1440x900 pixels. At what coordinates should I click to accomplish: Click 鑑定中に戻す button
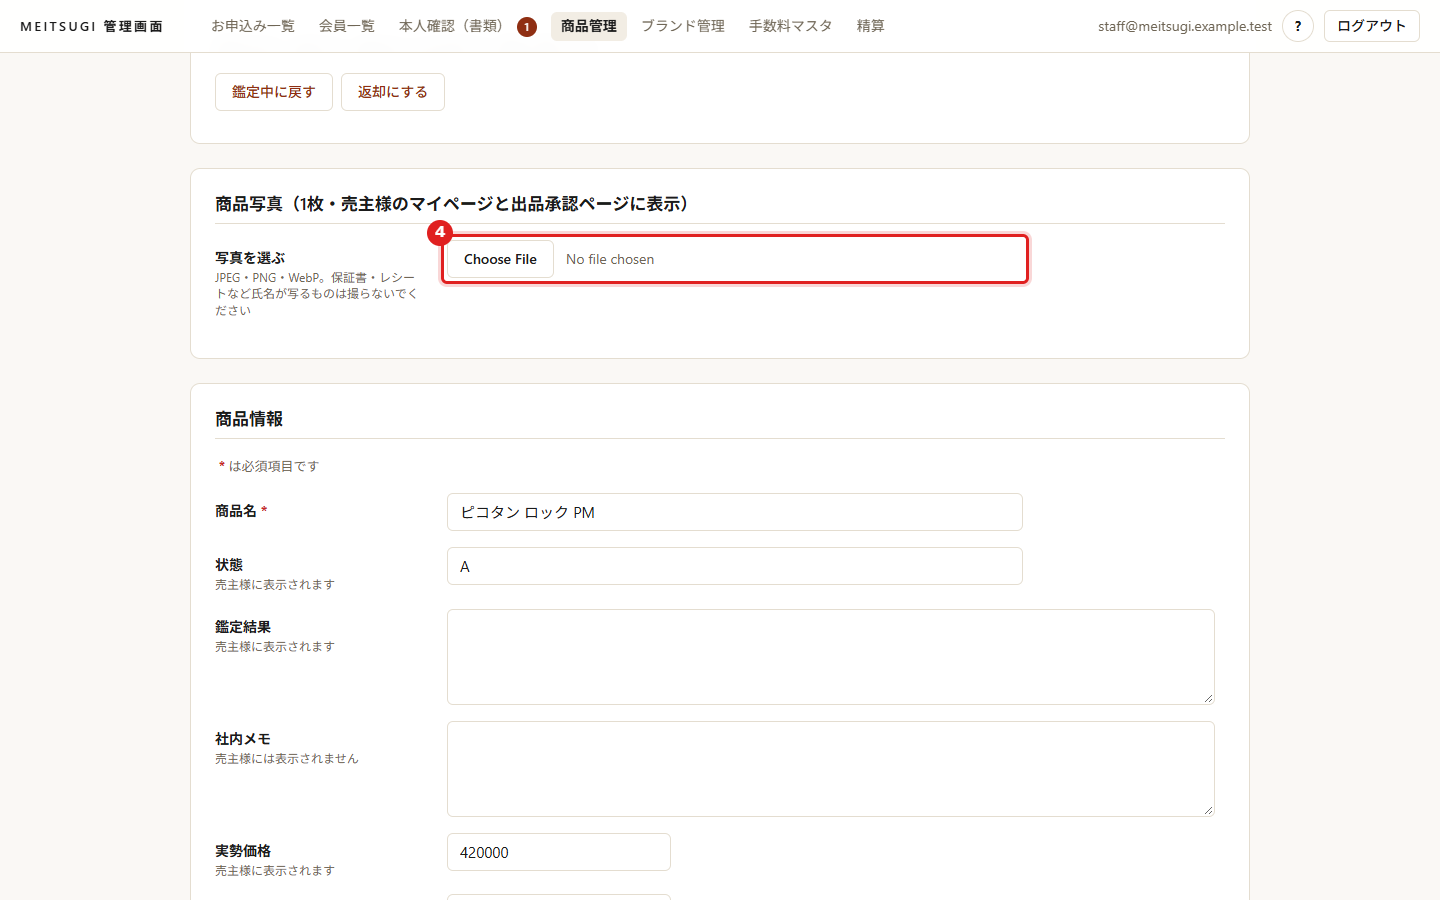pos(274,92)
